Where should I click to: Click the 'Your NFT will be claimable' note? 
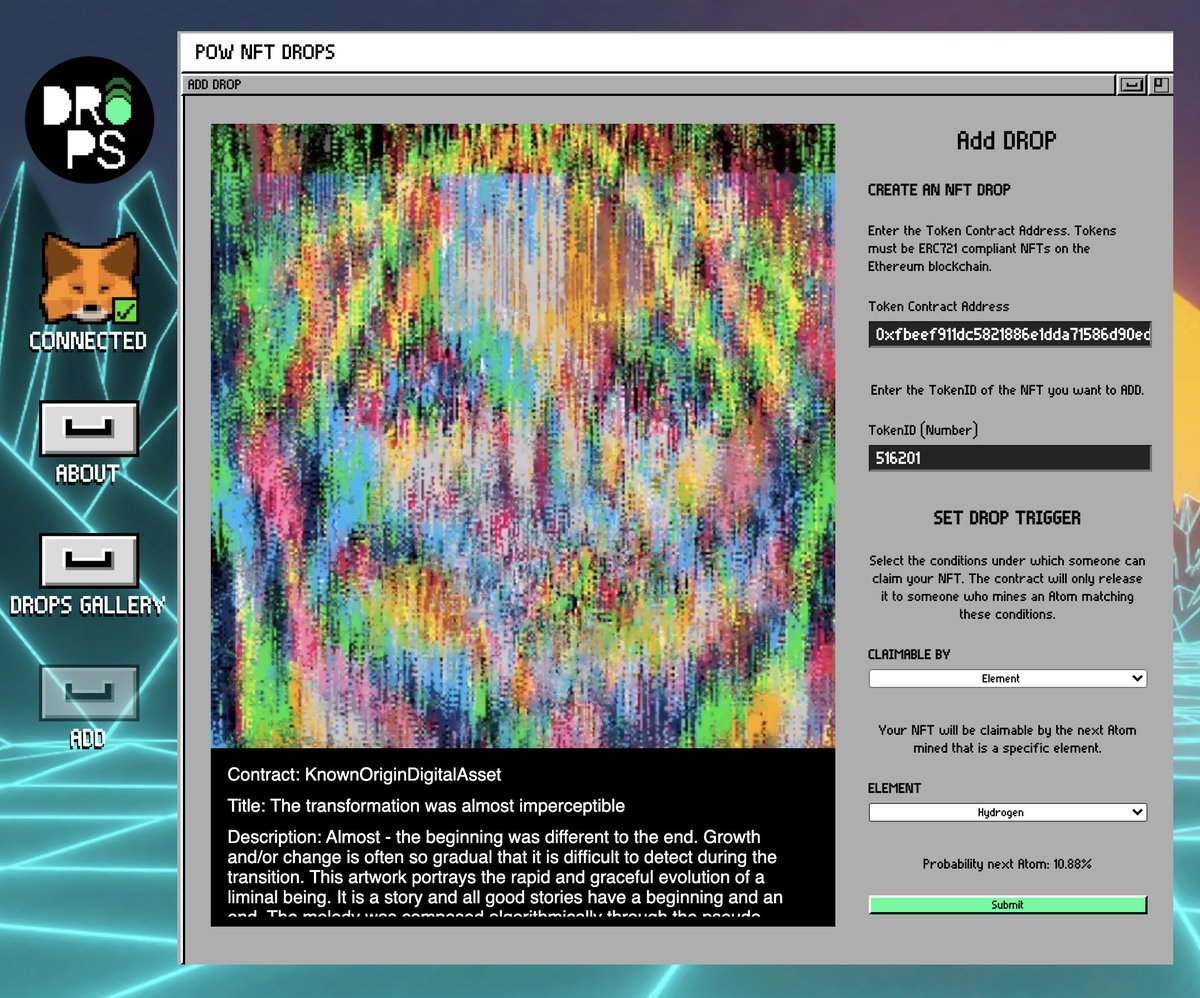[1007, 739]
